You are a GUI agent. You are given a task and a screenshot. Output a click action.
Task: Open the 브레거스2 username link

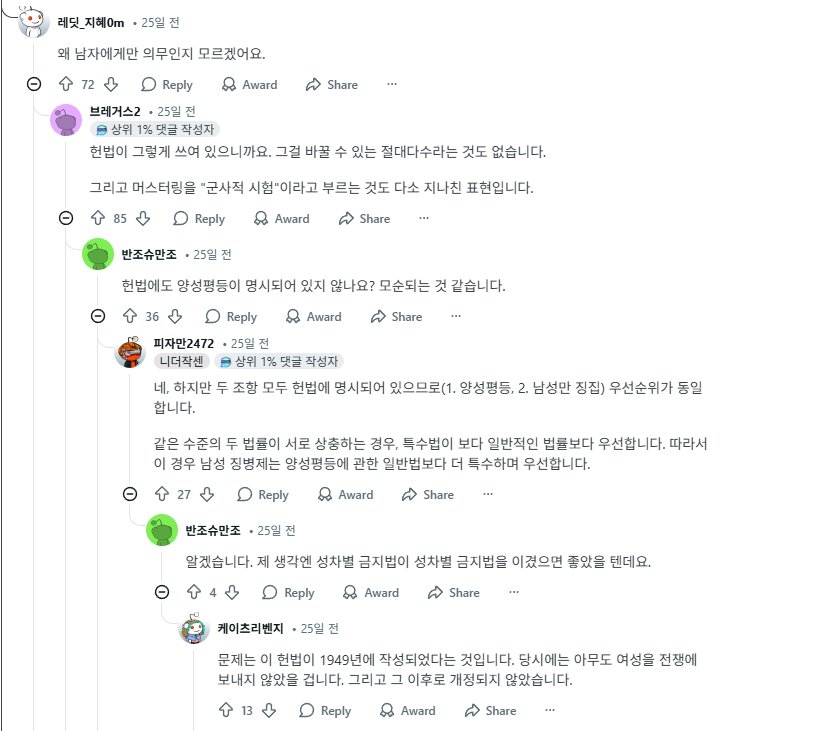[115, 111]
